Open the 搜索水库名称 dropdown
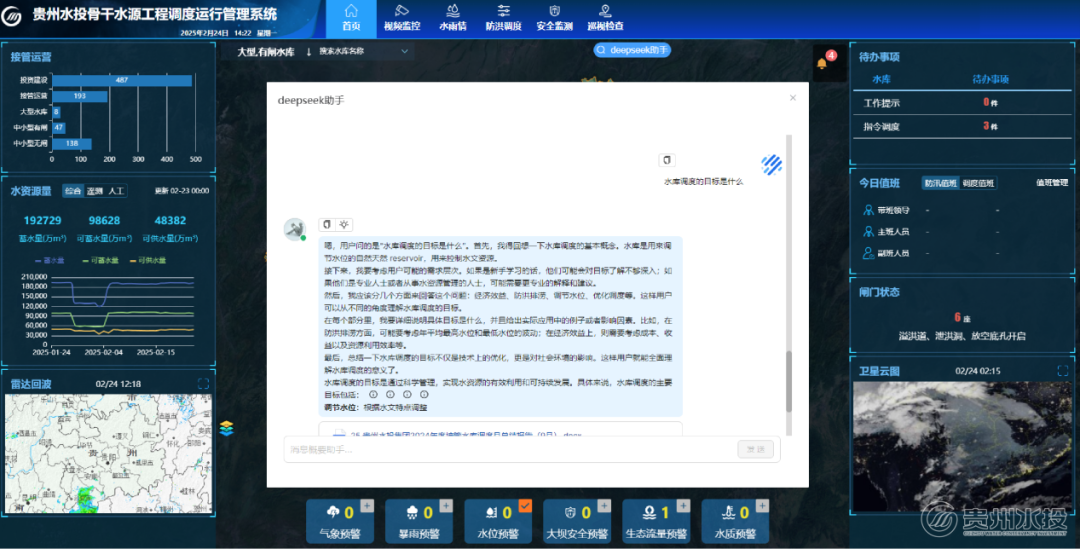 [364, 51]
